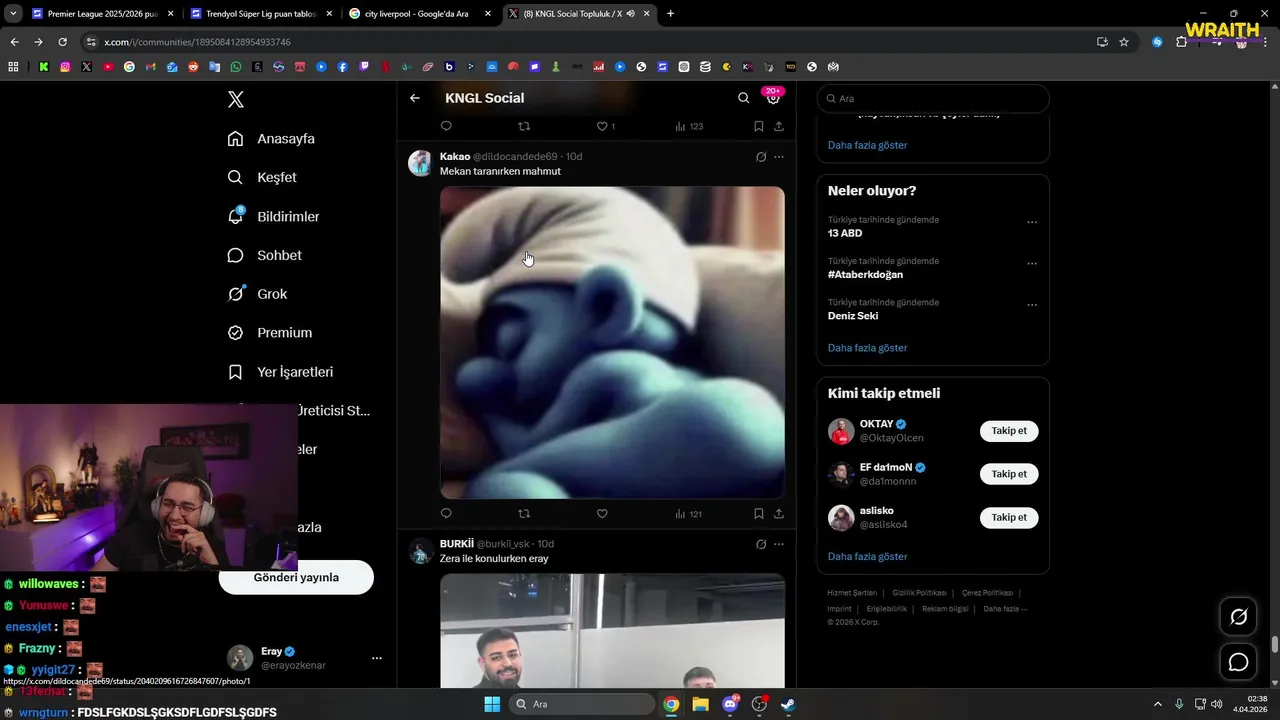Click the x.com address bar
Viewport: 1280px width, 720px height.
pyautogui.click(x=590, y=42)
